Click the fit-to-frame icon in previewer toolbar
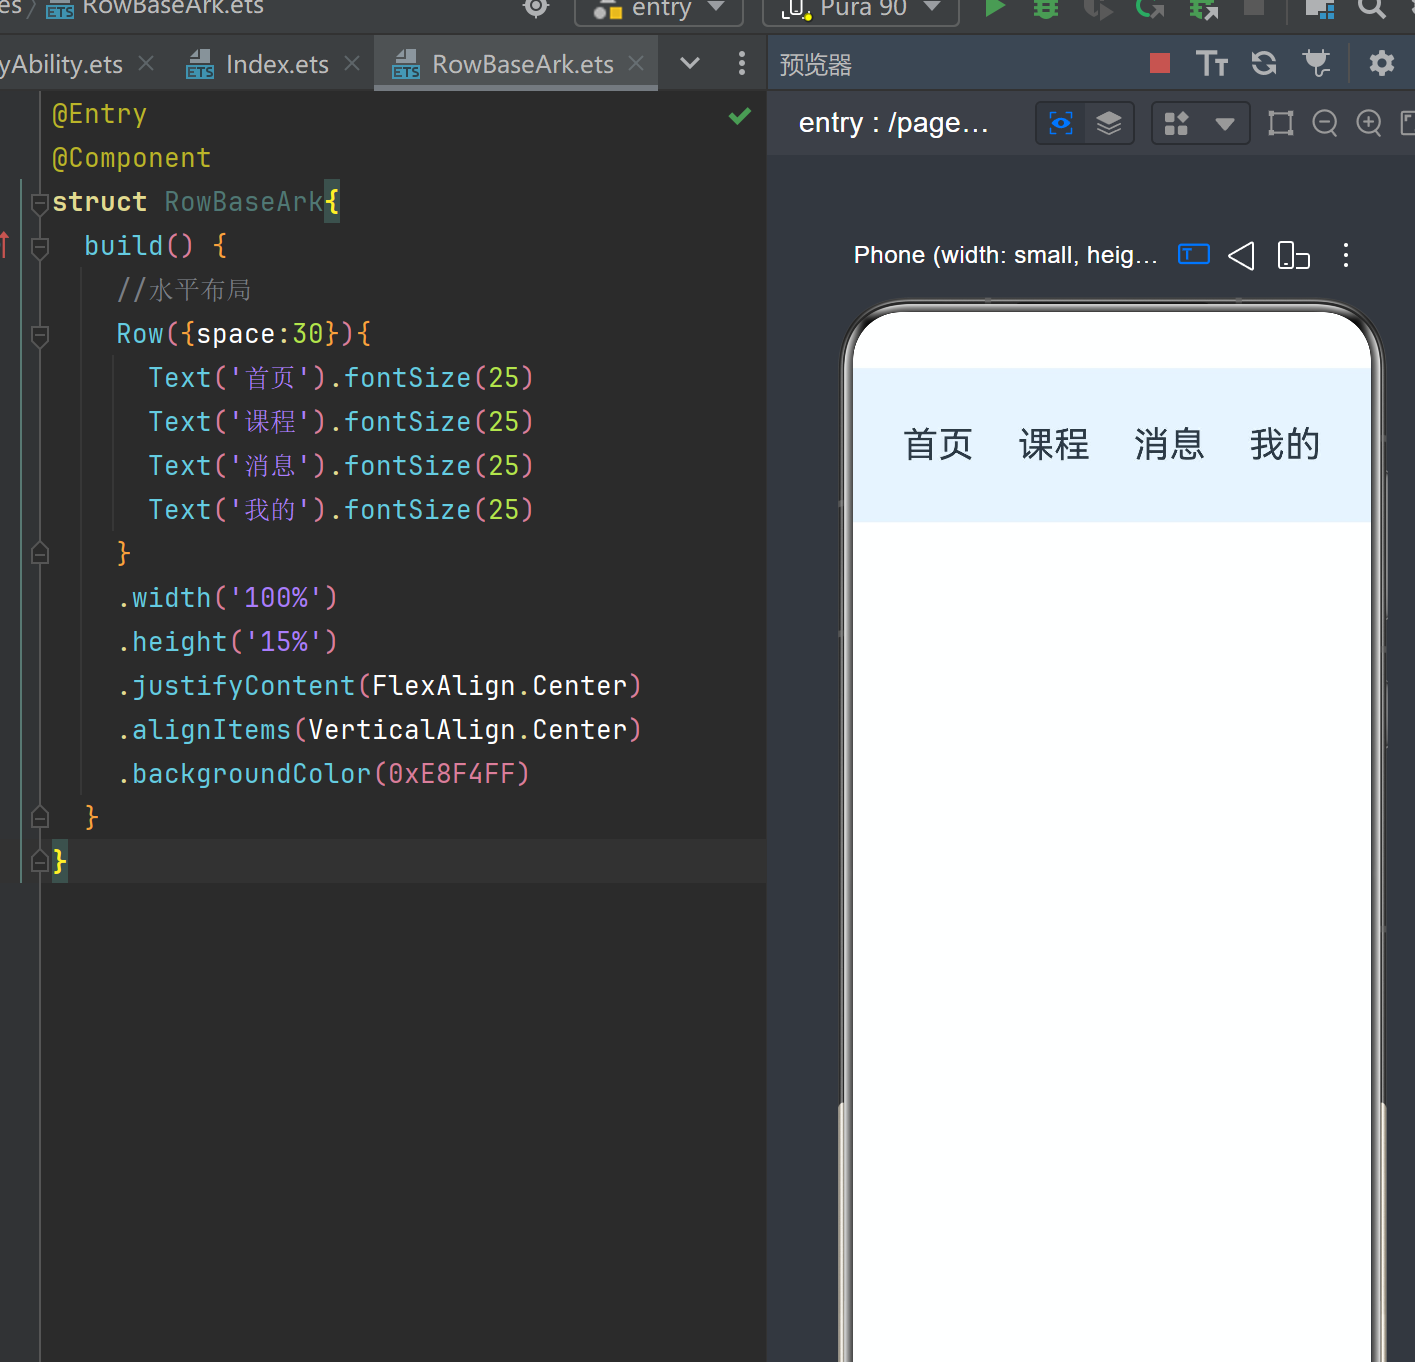The height and width of the screenshot is (1362, 1415). 1280,123
